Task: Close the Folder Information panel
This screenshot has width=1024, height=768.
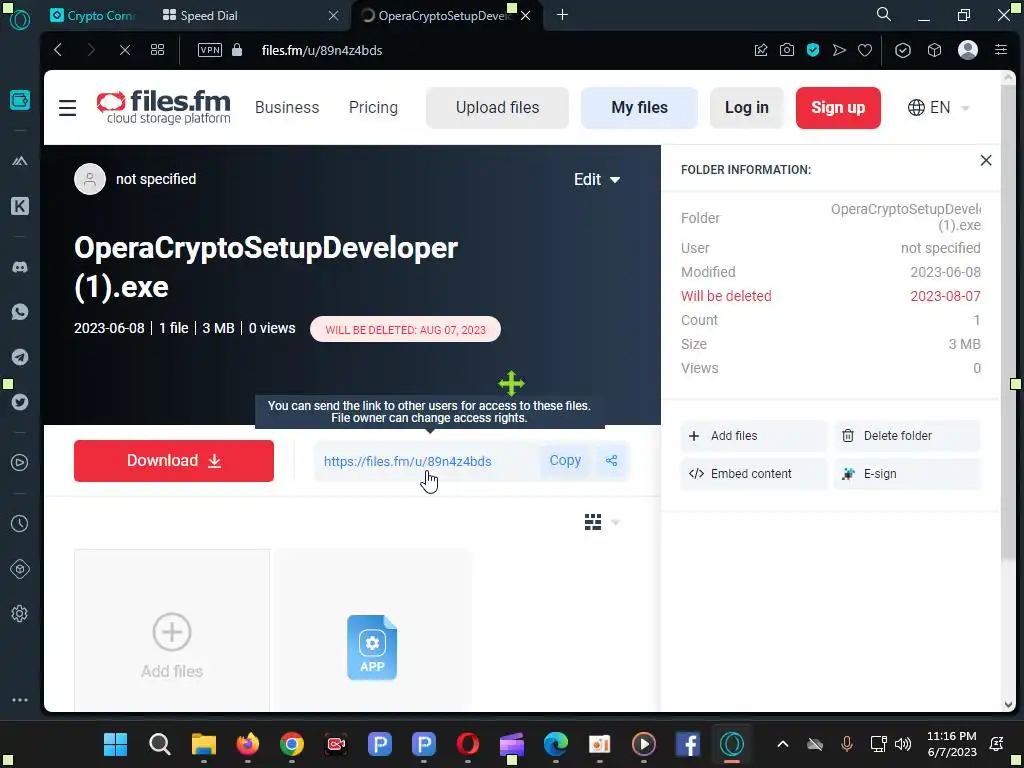Action: pyautogui.click(x=986, y=160)
